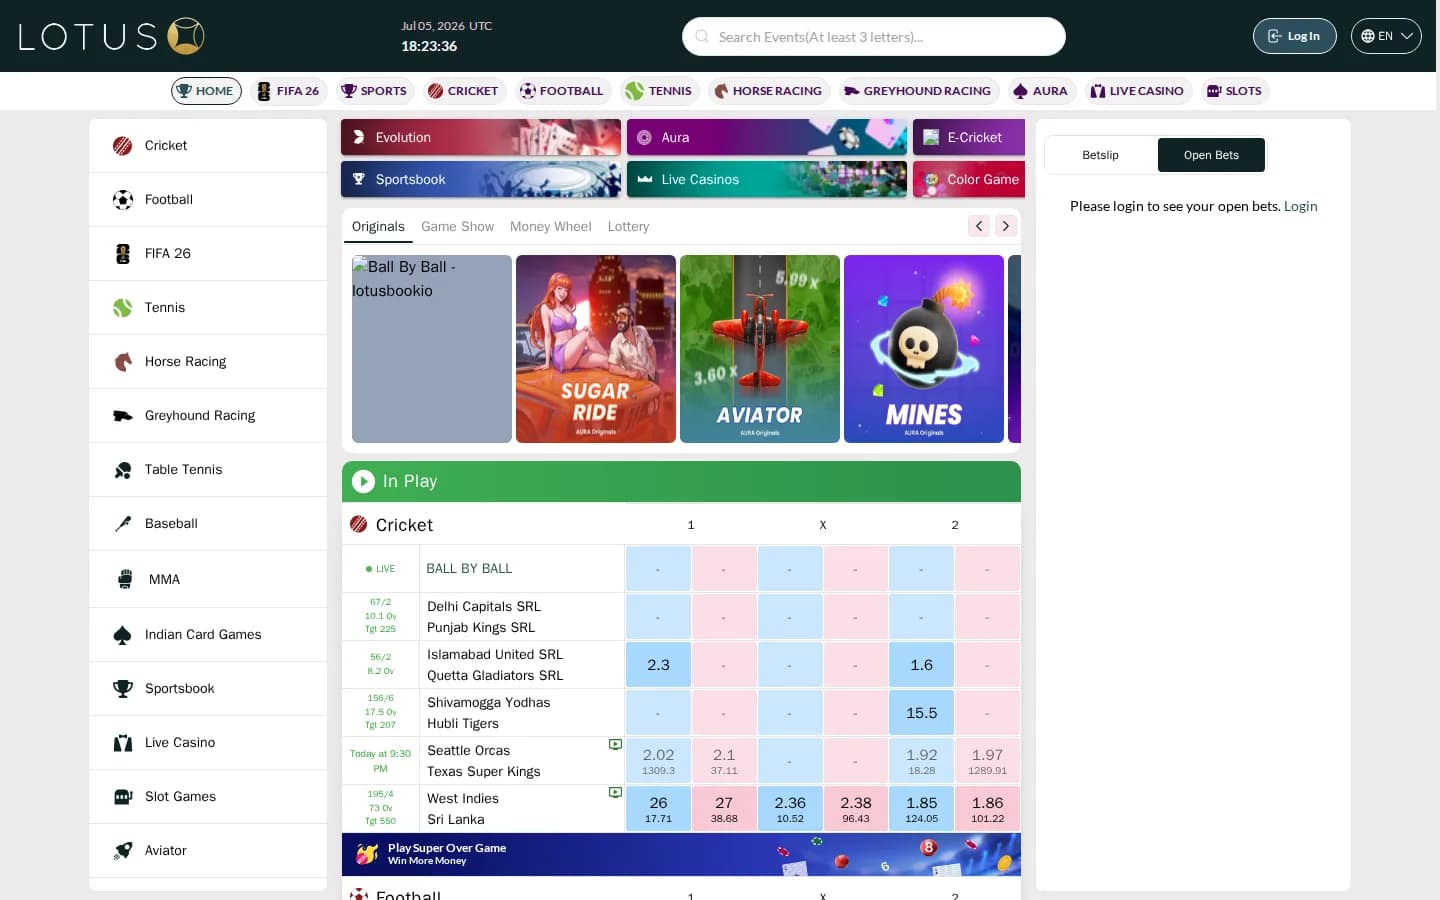Select the Open Bets tab
1440x900 pixels.
pos(1211,155)
